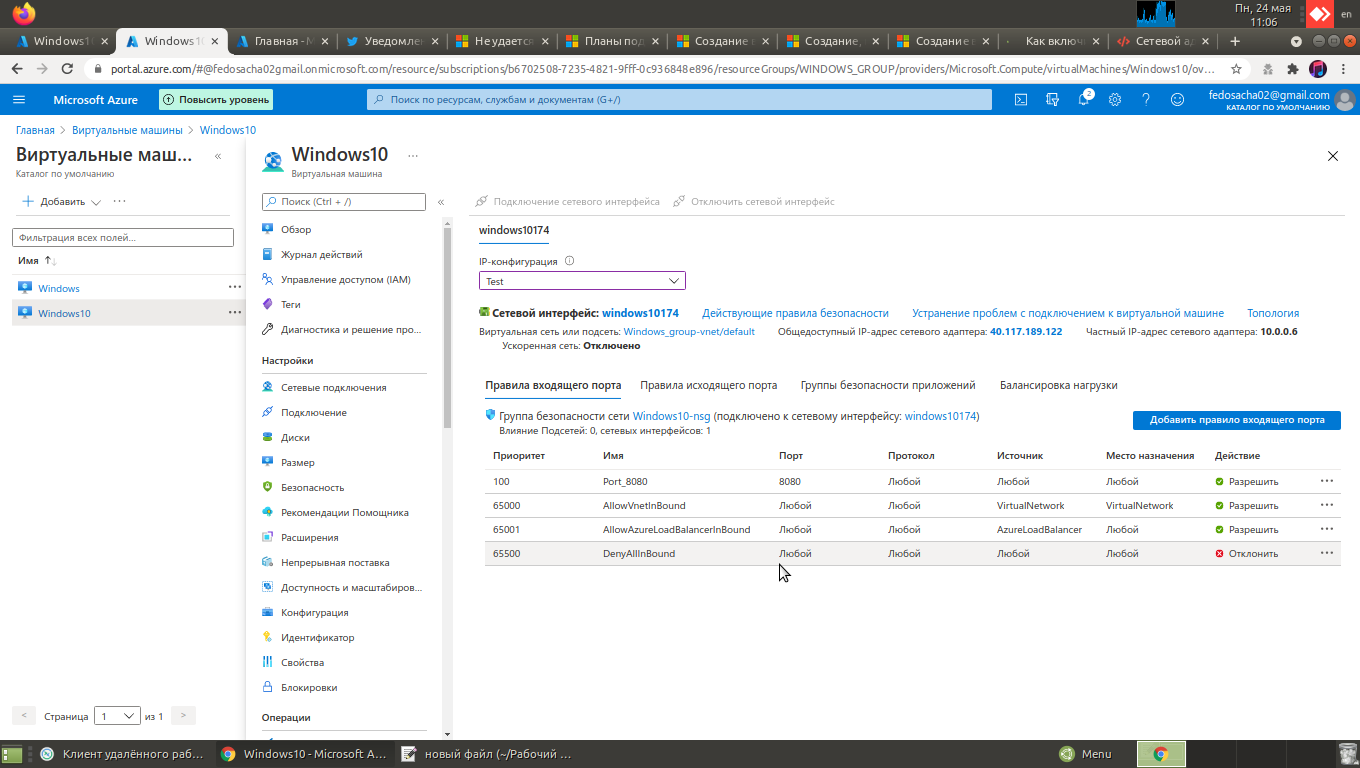Click Главная in the breadcrumb
The width and height of the screenshot is (1360, 768).
tap(35, 130)
